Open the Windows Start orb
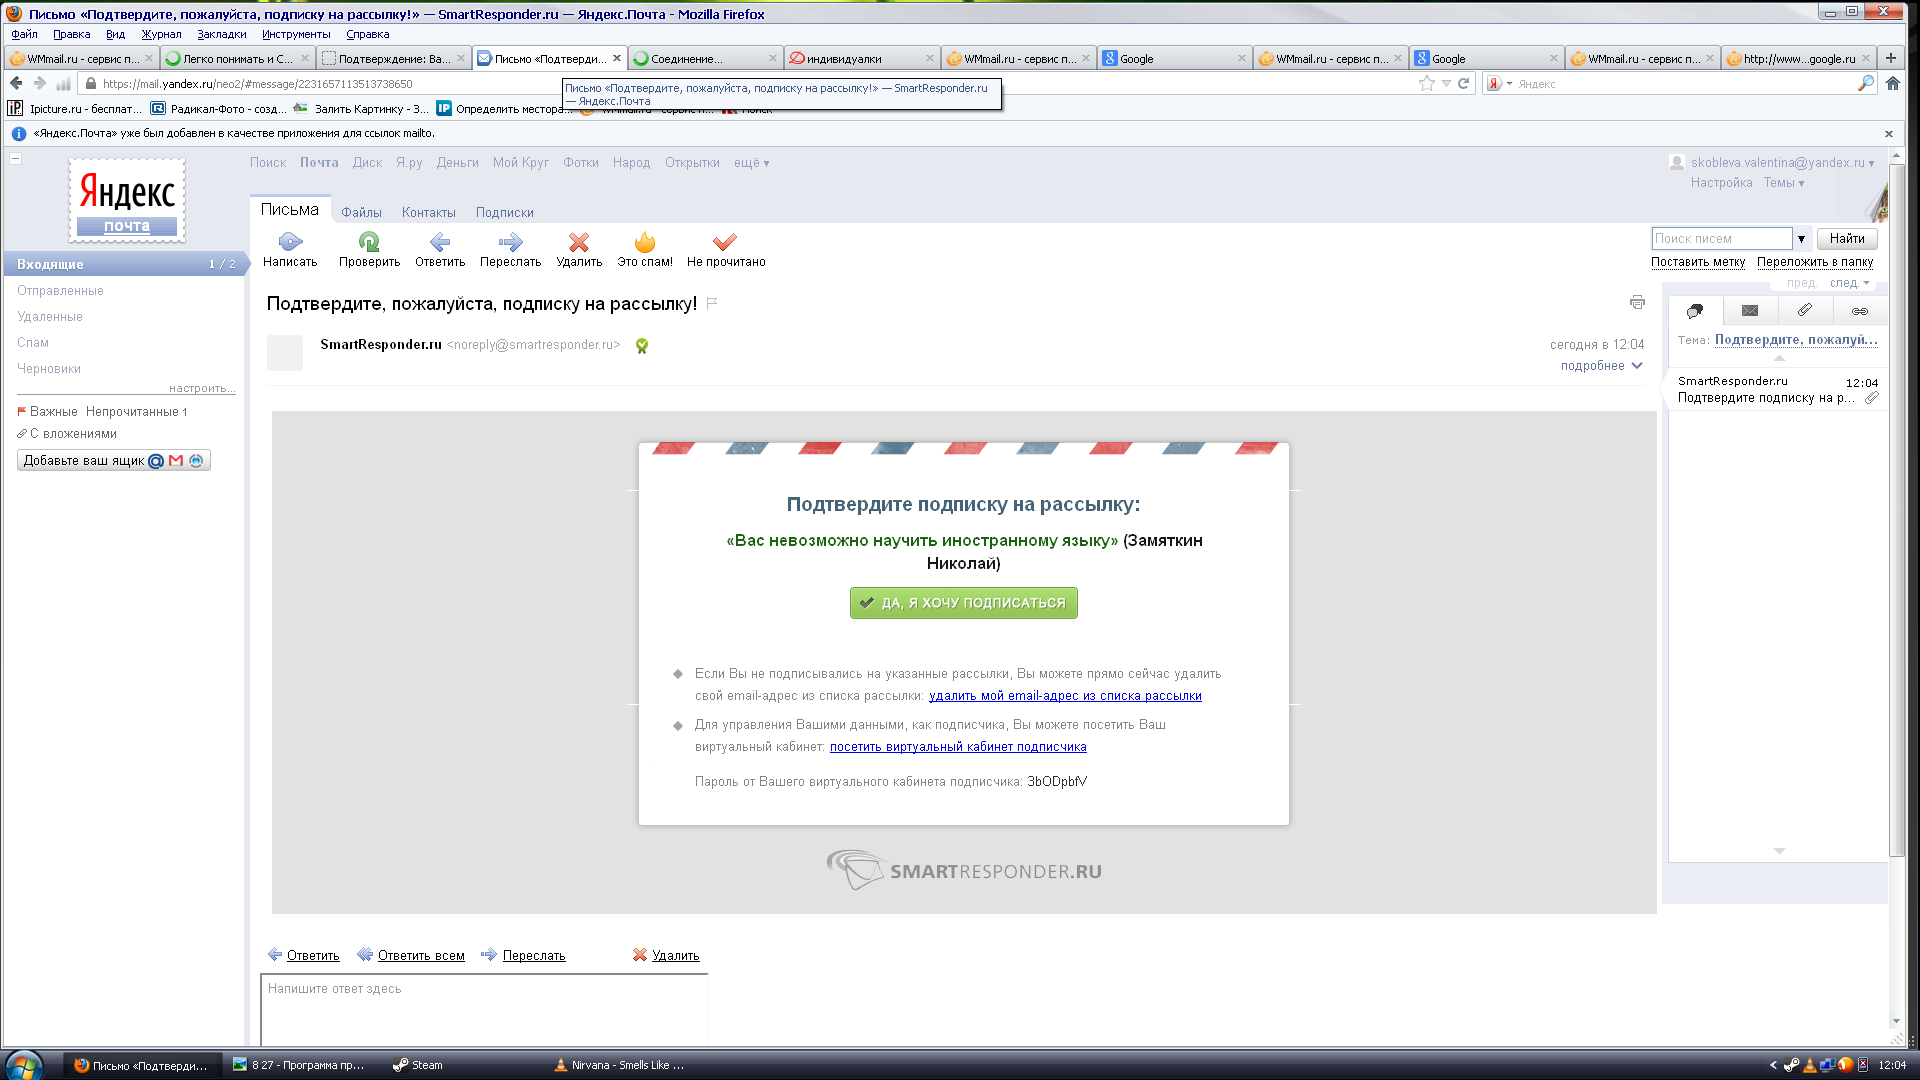The height and width of the screenshot is (1080, 1920). (24, 1065)
